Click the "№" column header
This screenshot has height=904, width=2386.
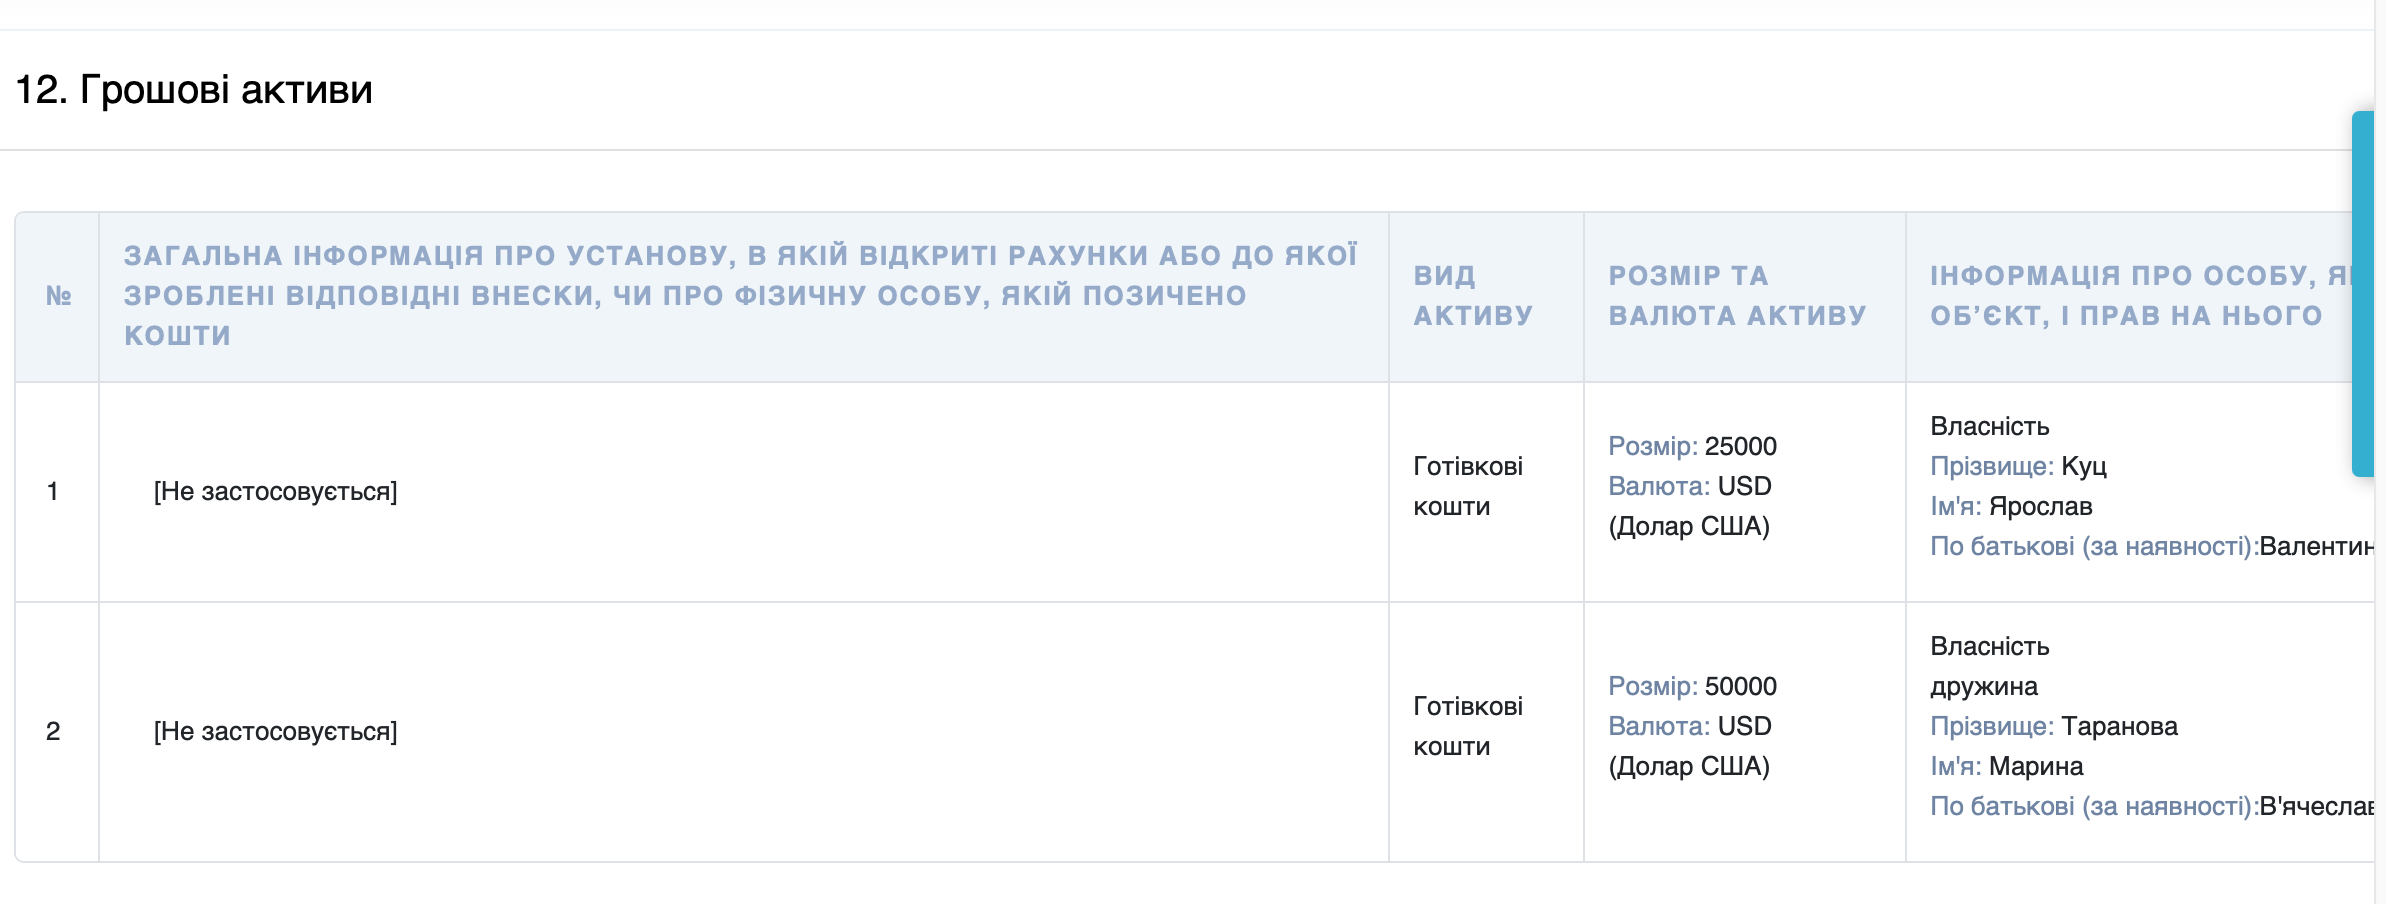(x=58, y=296)
